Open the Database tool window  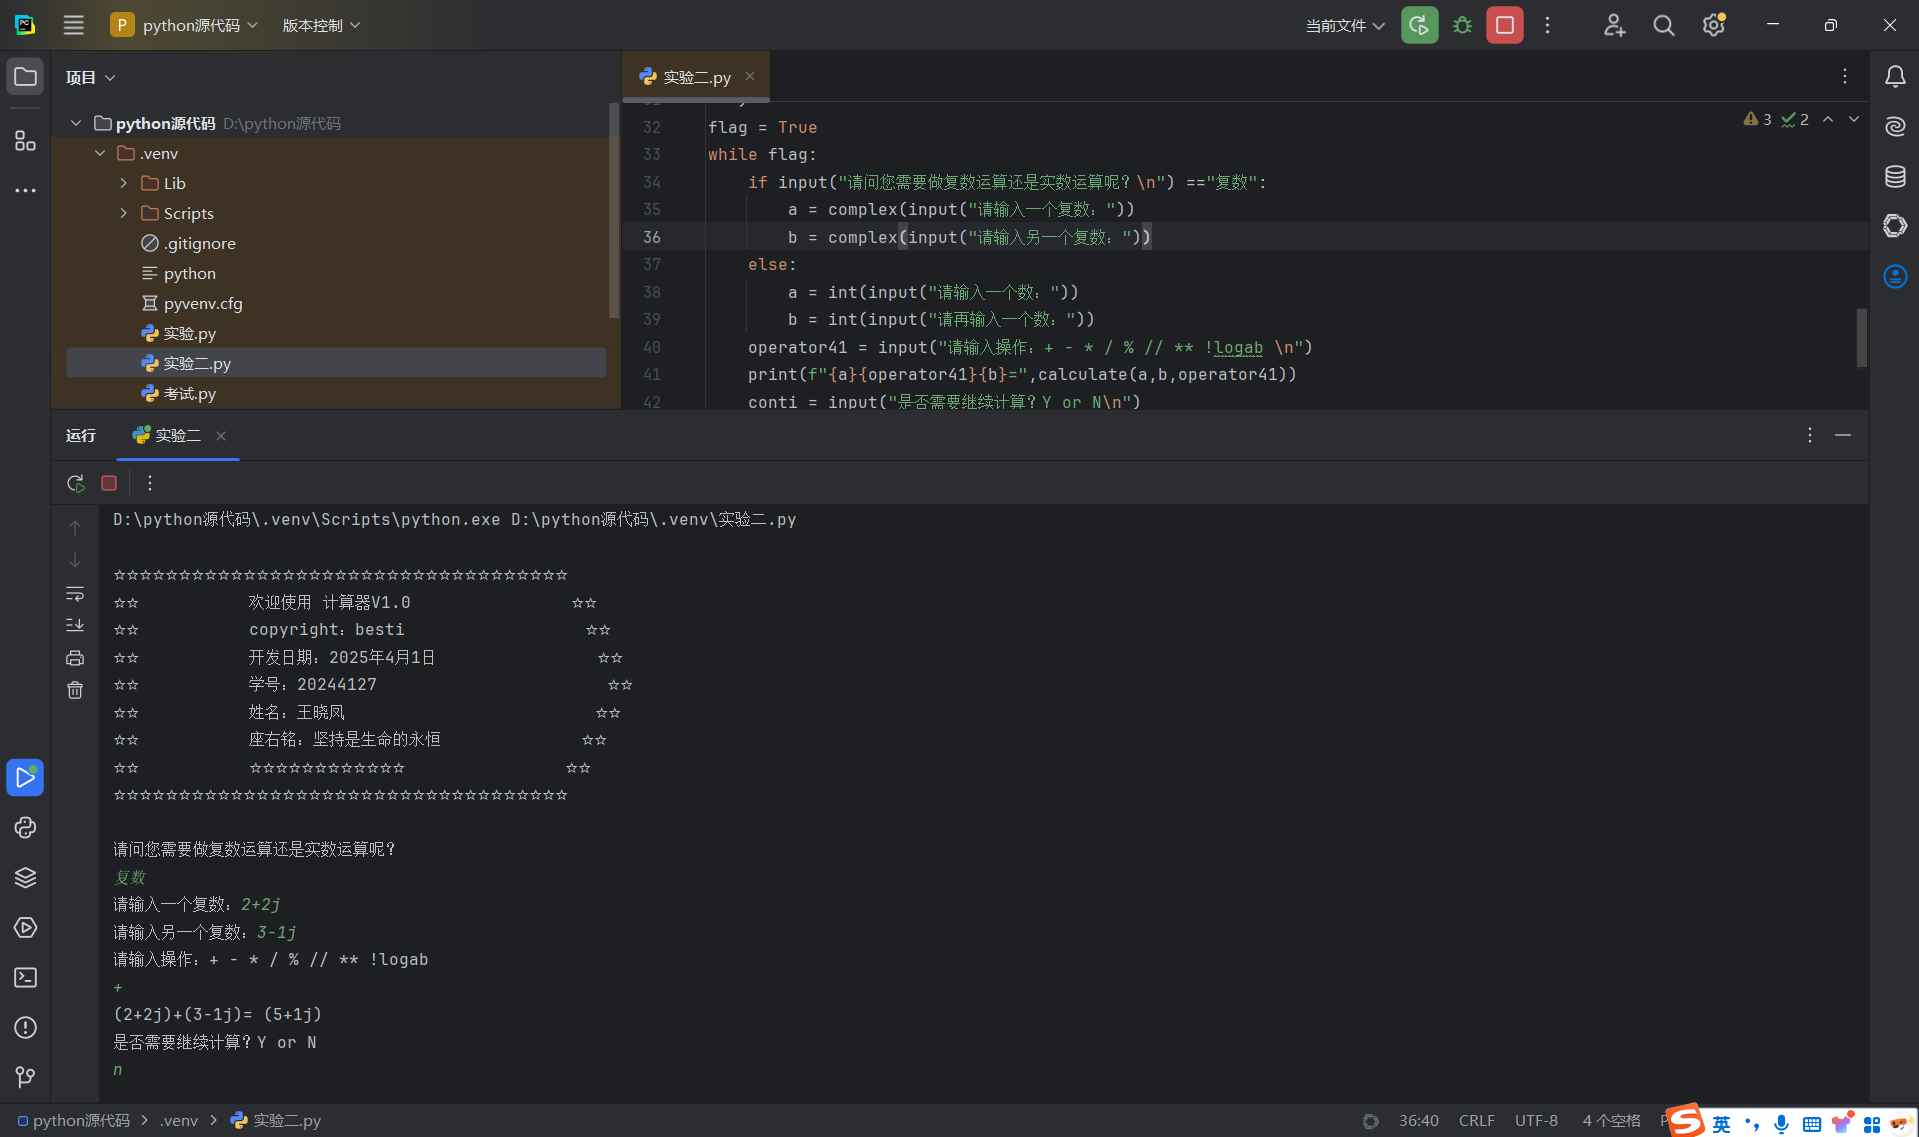tap(1895, 177)
